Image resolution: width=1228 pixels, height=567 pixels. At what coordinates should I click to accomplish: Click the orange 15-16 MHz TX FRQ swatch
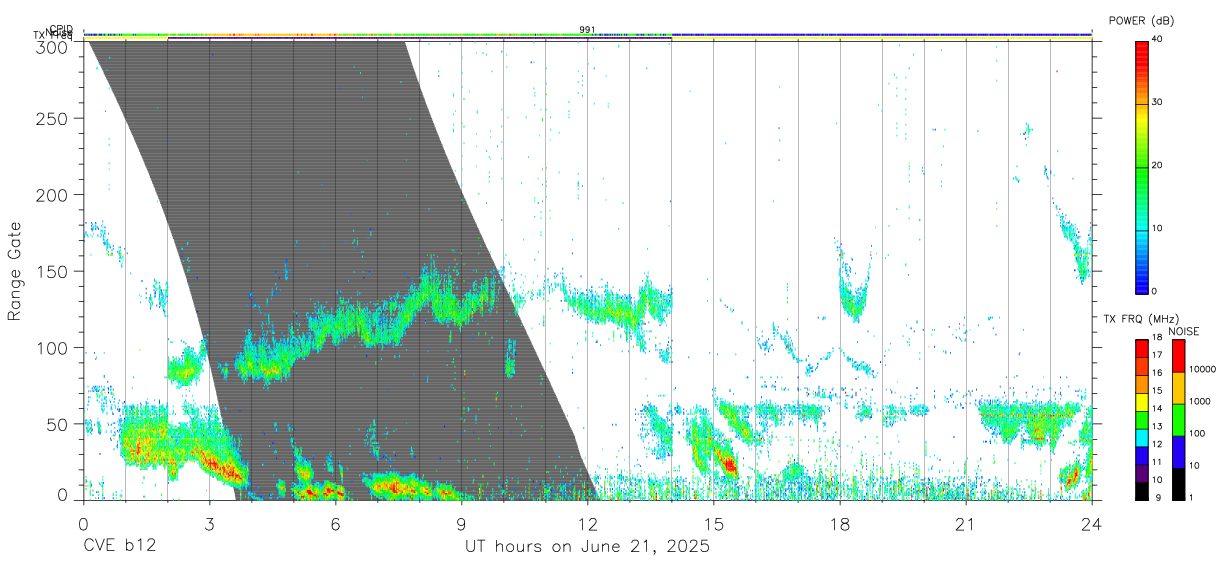point(1141,385)
